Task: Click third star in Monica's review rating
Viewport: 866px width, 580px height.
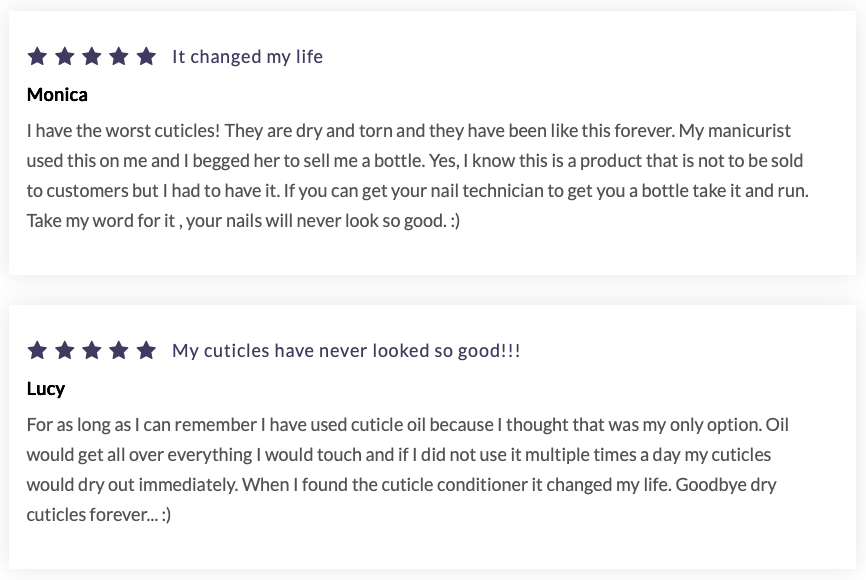Action: coord(91,56)
